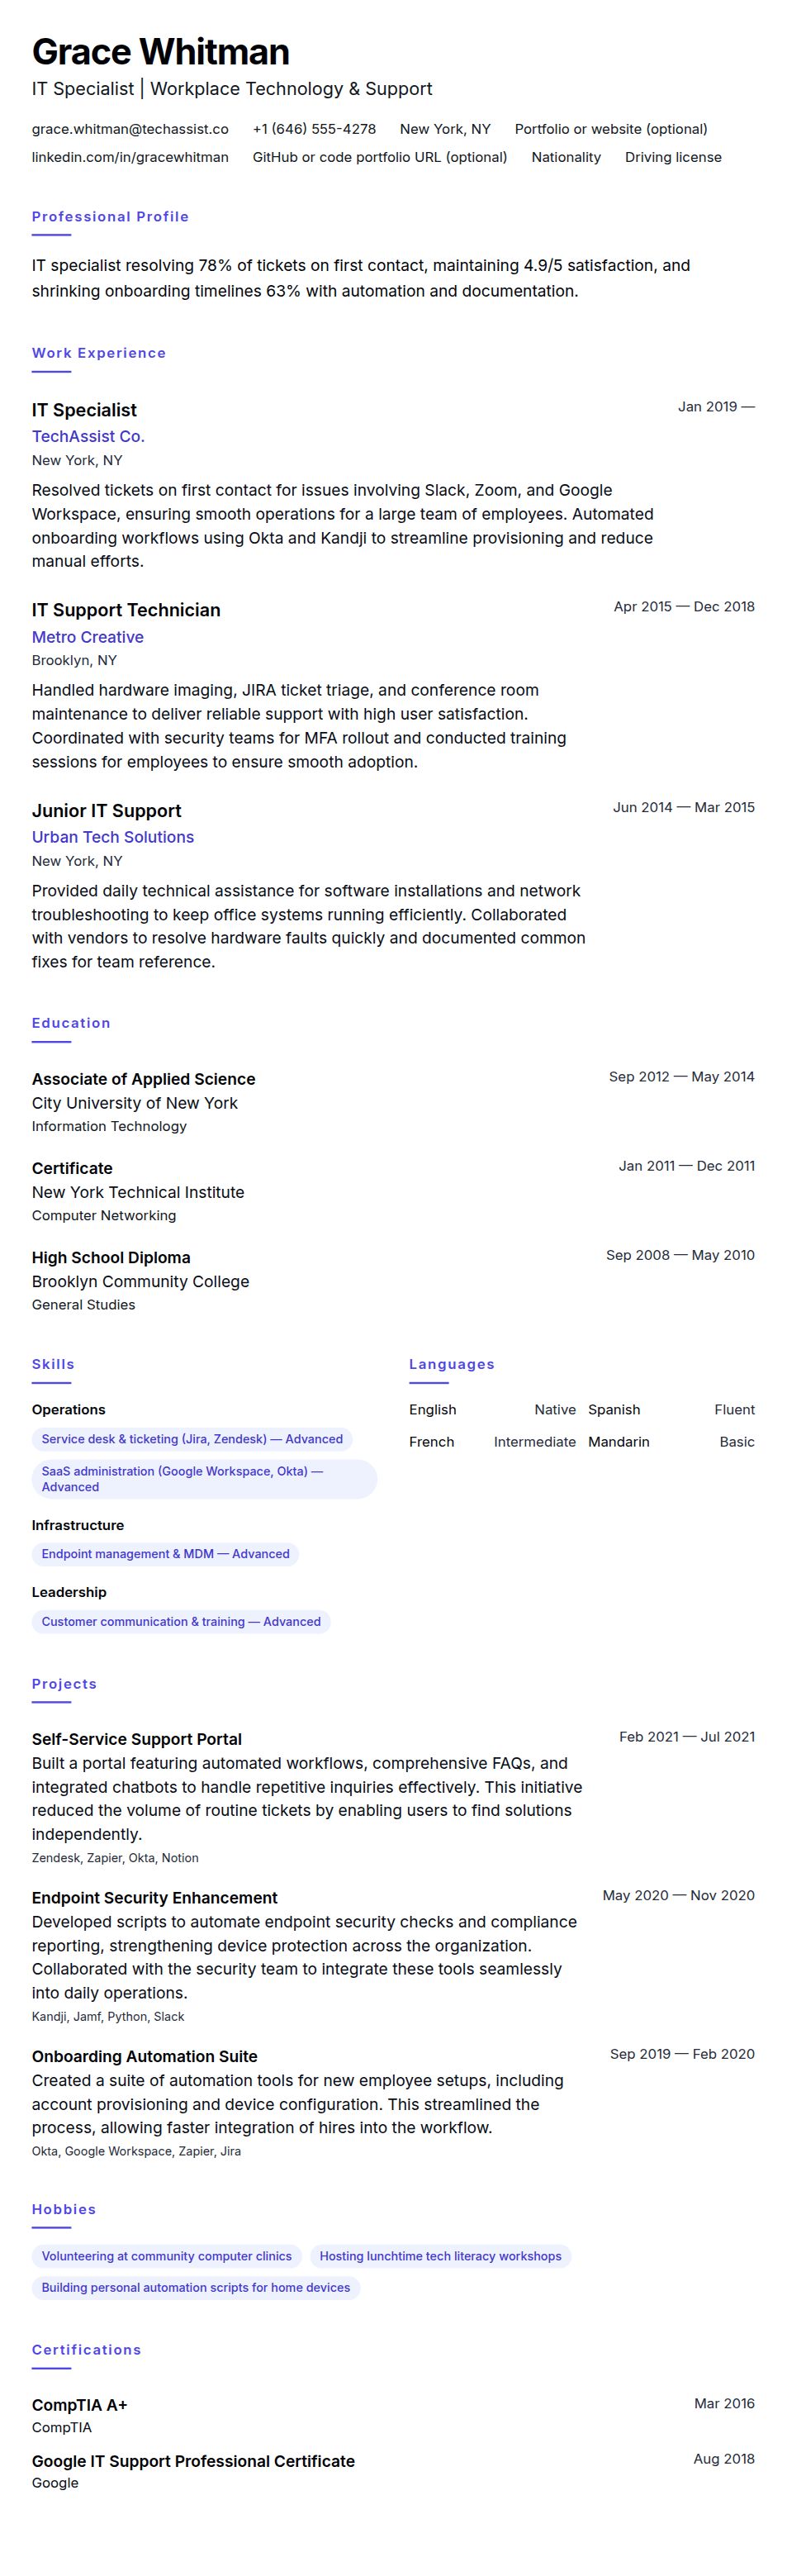Click New York Technical Institute text

pos(138,1192)
